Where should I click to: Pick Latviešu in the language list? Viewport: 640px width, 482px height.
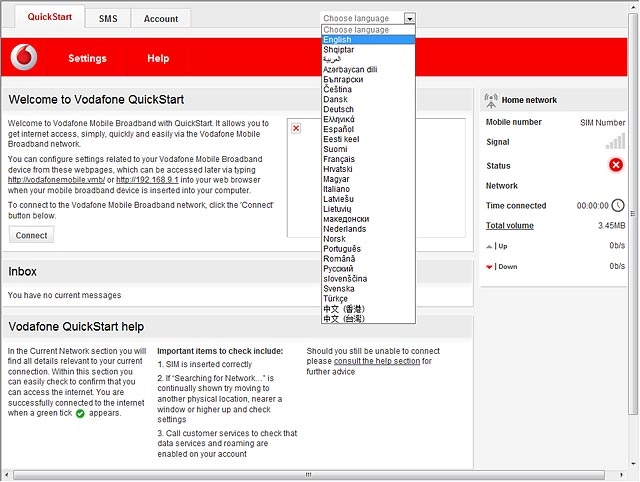tap(368, 199)
